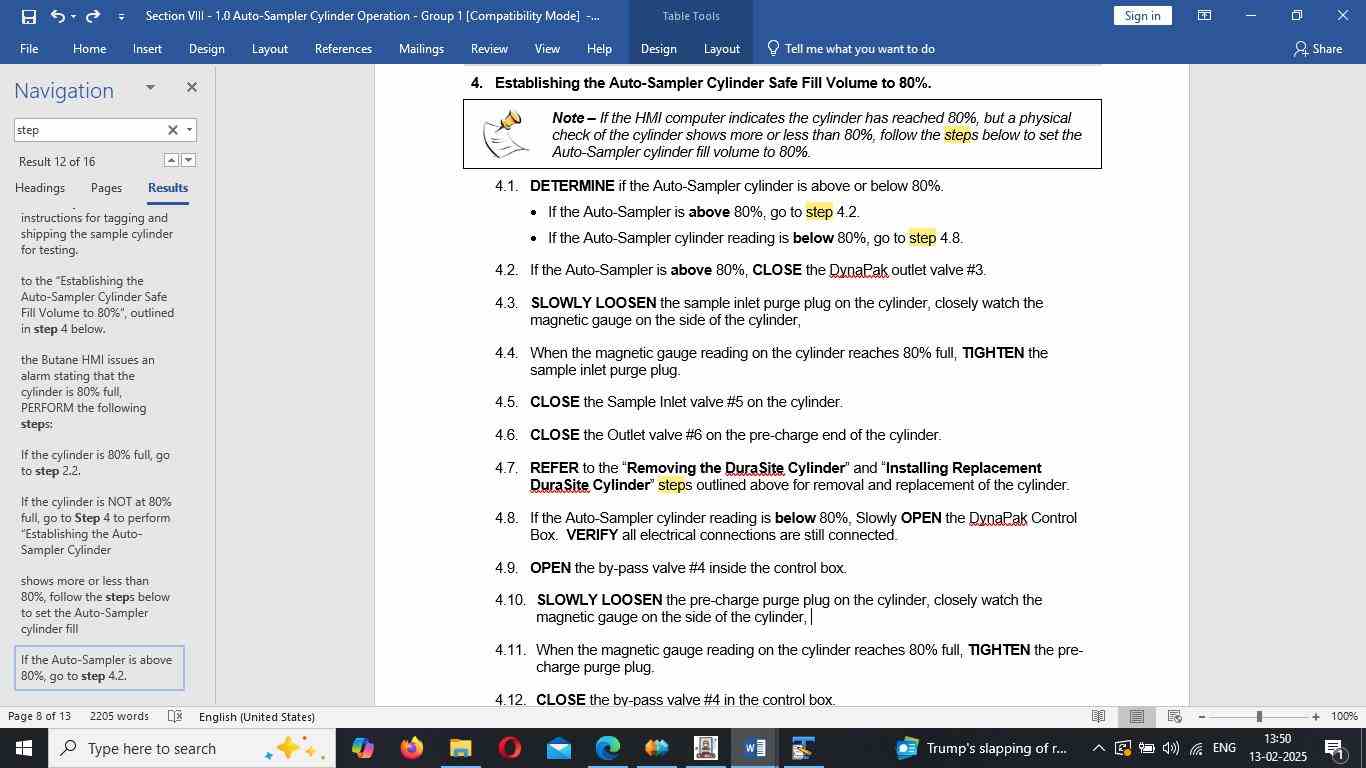Open the Mailings ribbon tab
Screen dimensions: 1366x768
421,48
